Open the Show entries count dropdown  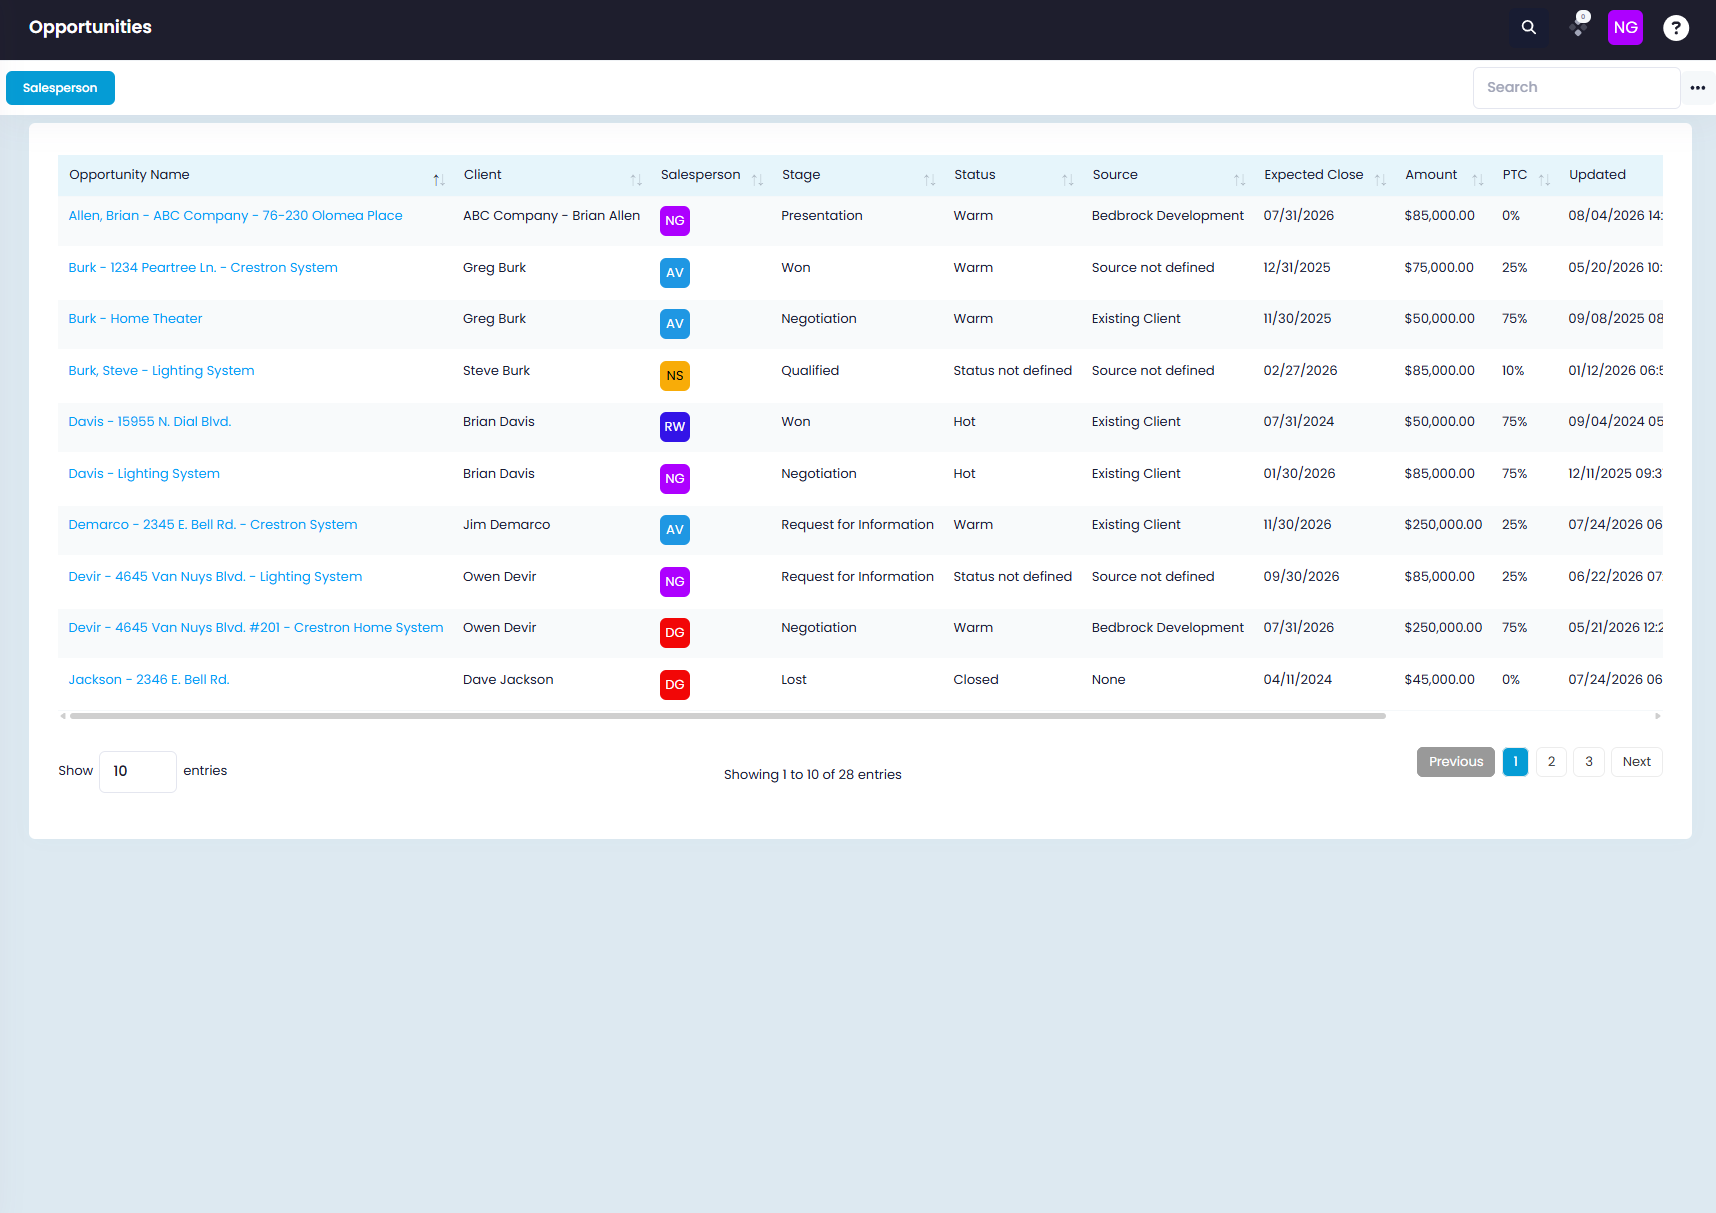[138, 771]
